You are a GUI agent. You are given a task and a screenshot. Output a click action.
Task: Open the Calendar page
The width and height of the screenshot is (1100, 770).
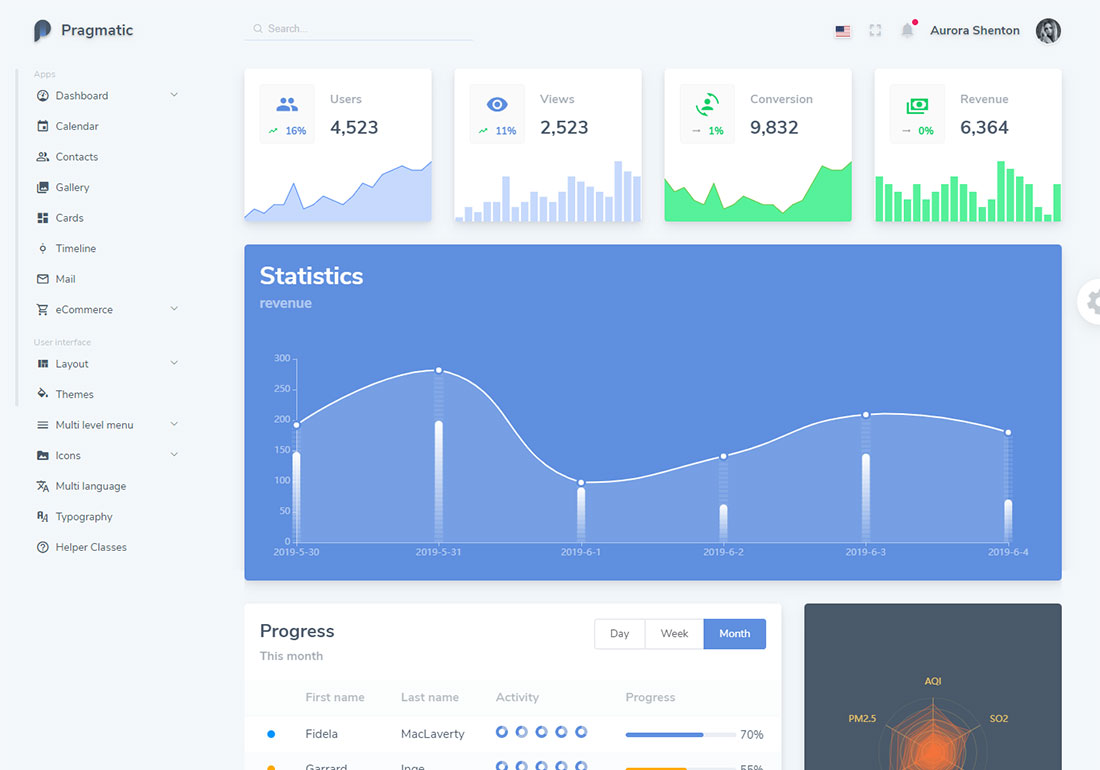click(x=77, y=126)
